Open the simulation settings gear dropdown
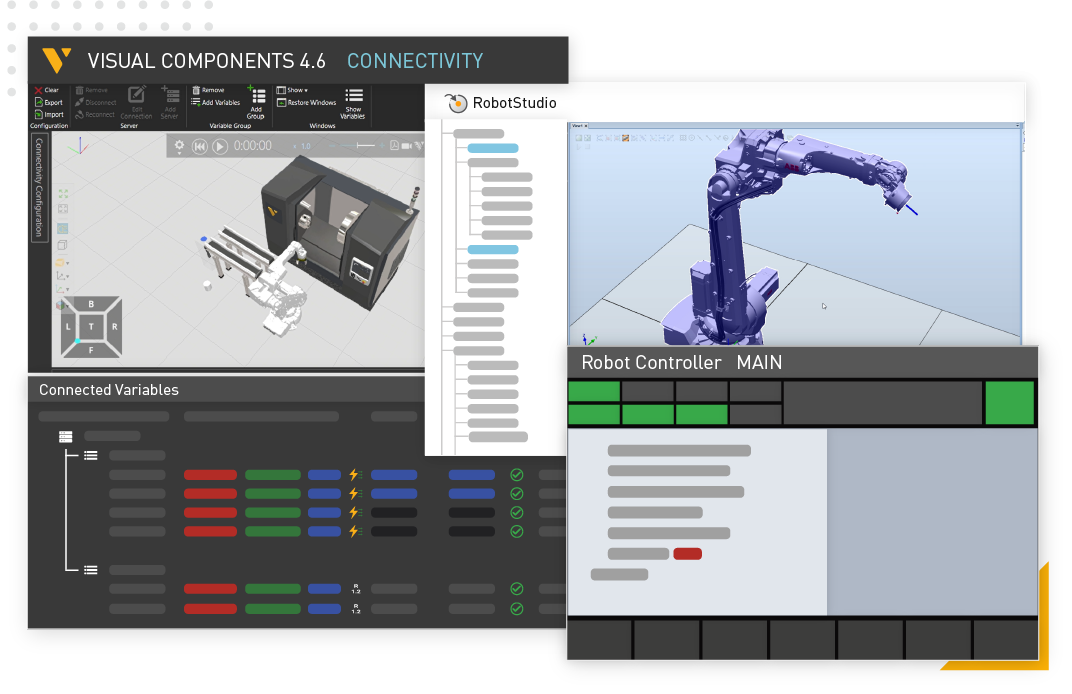Viewport: 1072px width, 694px height. pyautogui.click(x=181, y=146)
